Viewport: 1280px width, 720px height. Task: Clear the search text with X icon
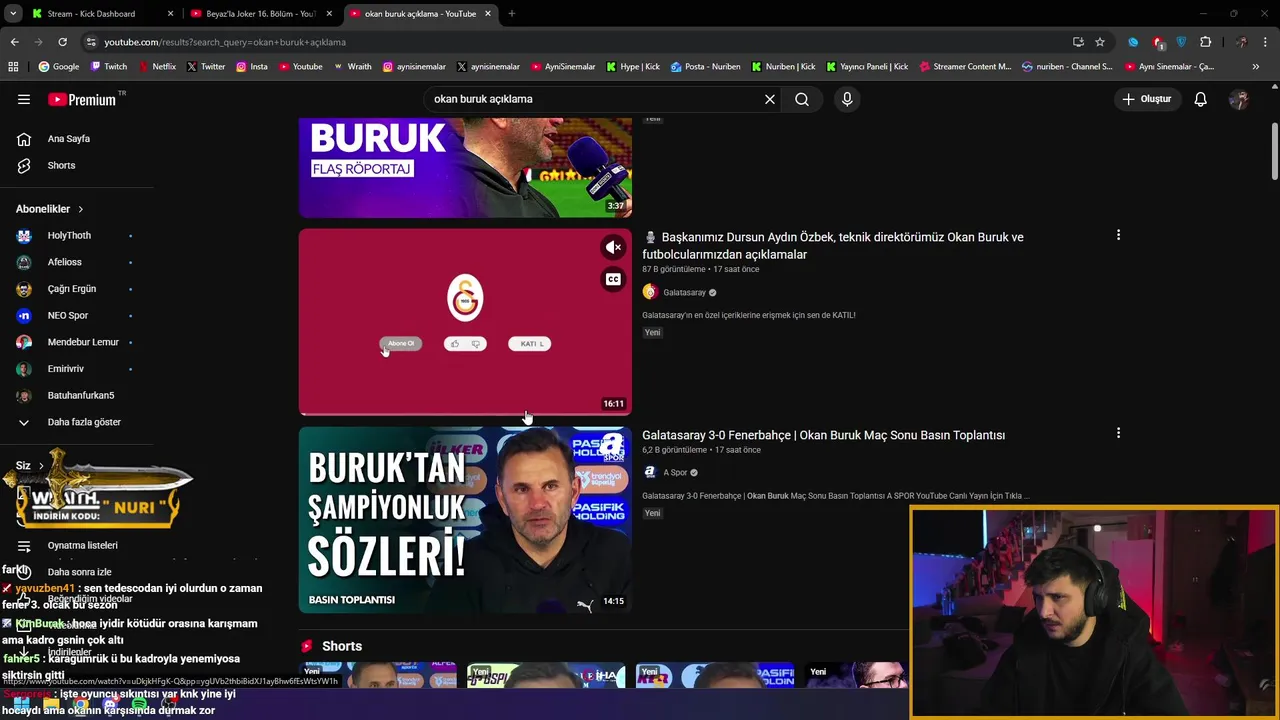pyautogui.click(x=770, y=99)
